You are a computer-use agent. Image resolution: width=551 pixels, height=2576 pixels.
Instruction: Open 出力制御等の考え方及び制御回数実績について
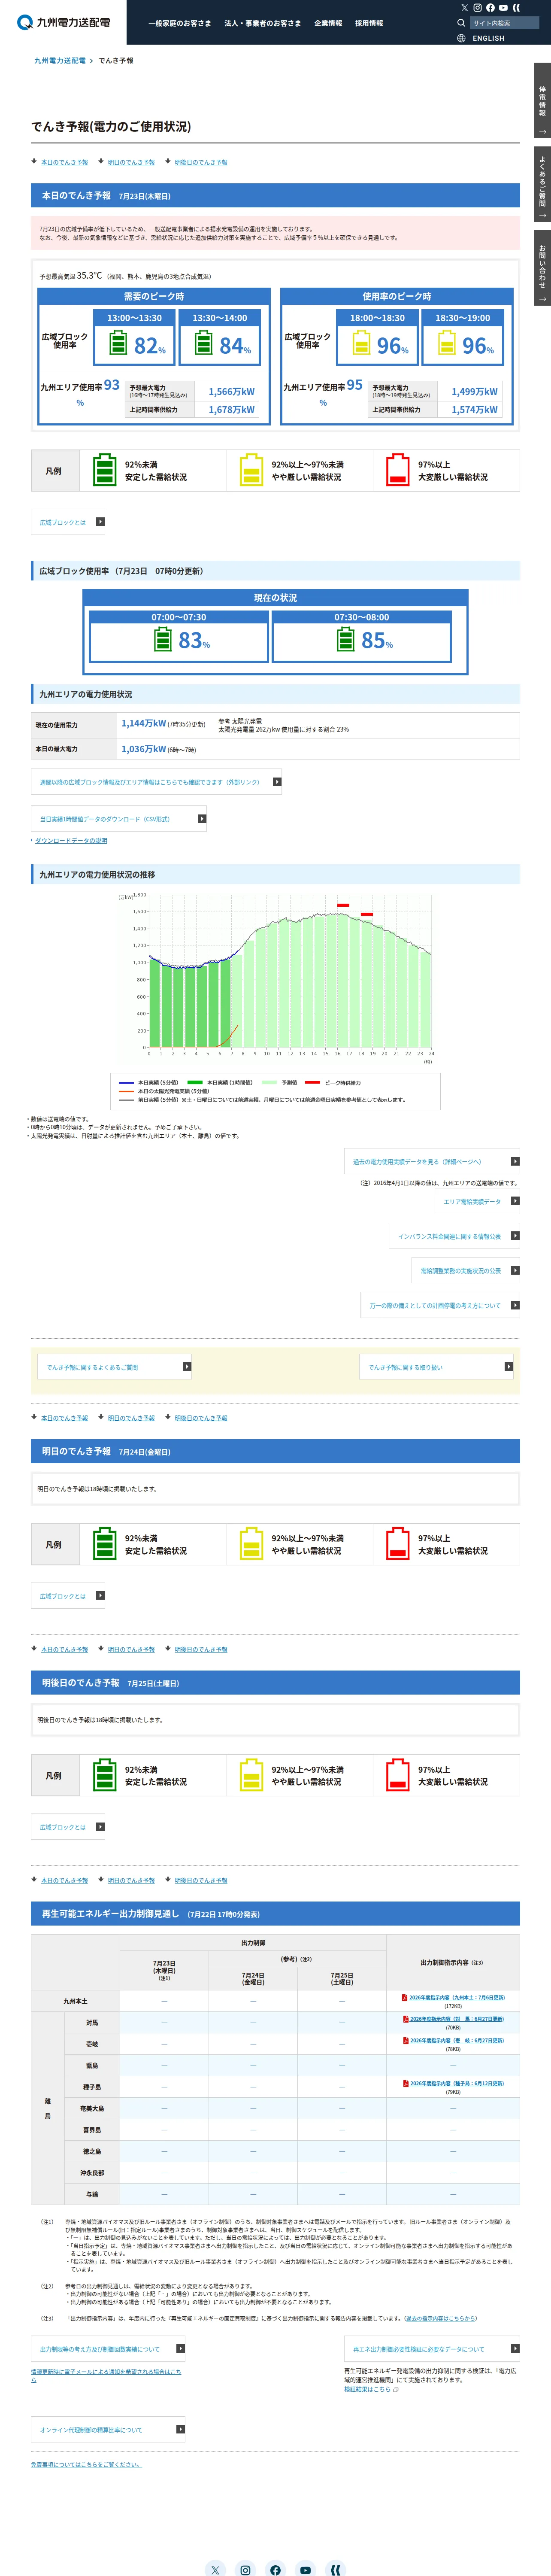109,2349
